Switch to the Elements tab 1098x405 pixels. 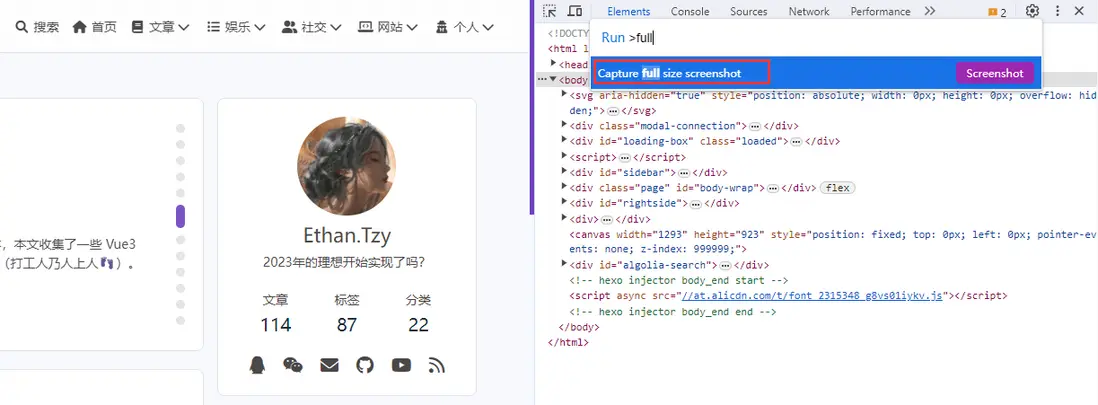point(628,11)
